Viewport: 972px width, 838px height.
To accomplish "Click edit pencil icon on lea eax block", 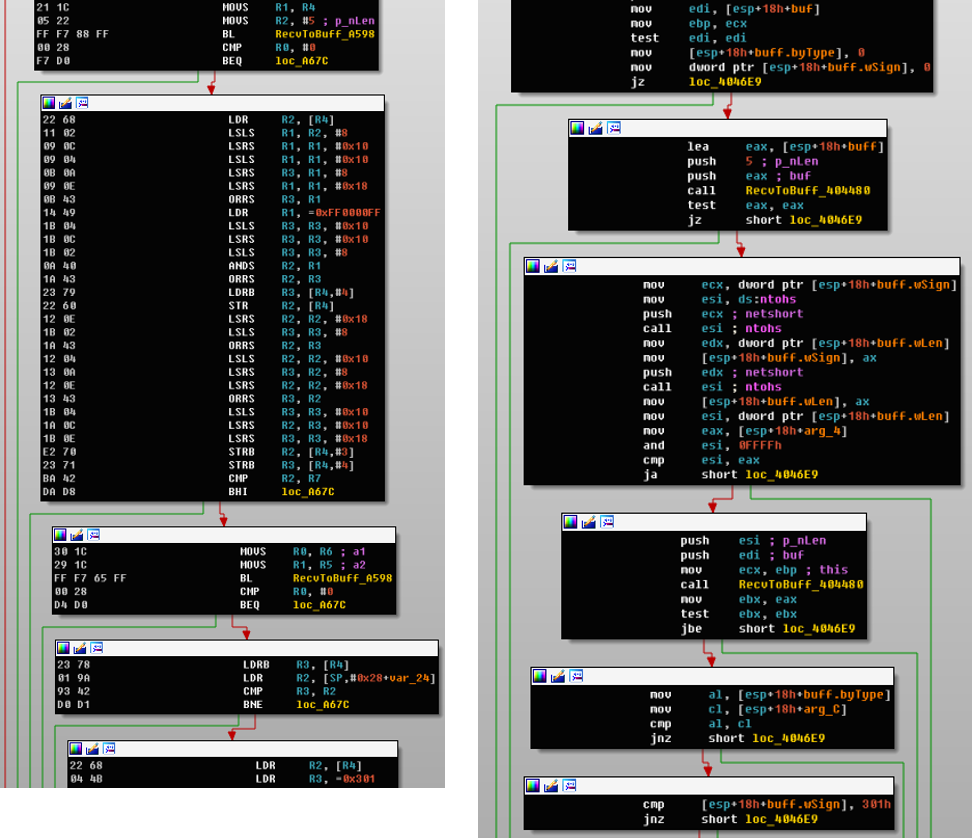I will [x=596, y=128].
